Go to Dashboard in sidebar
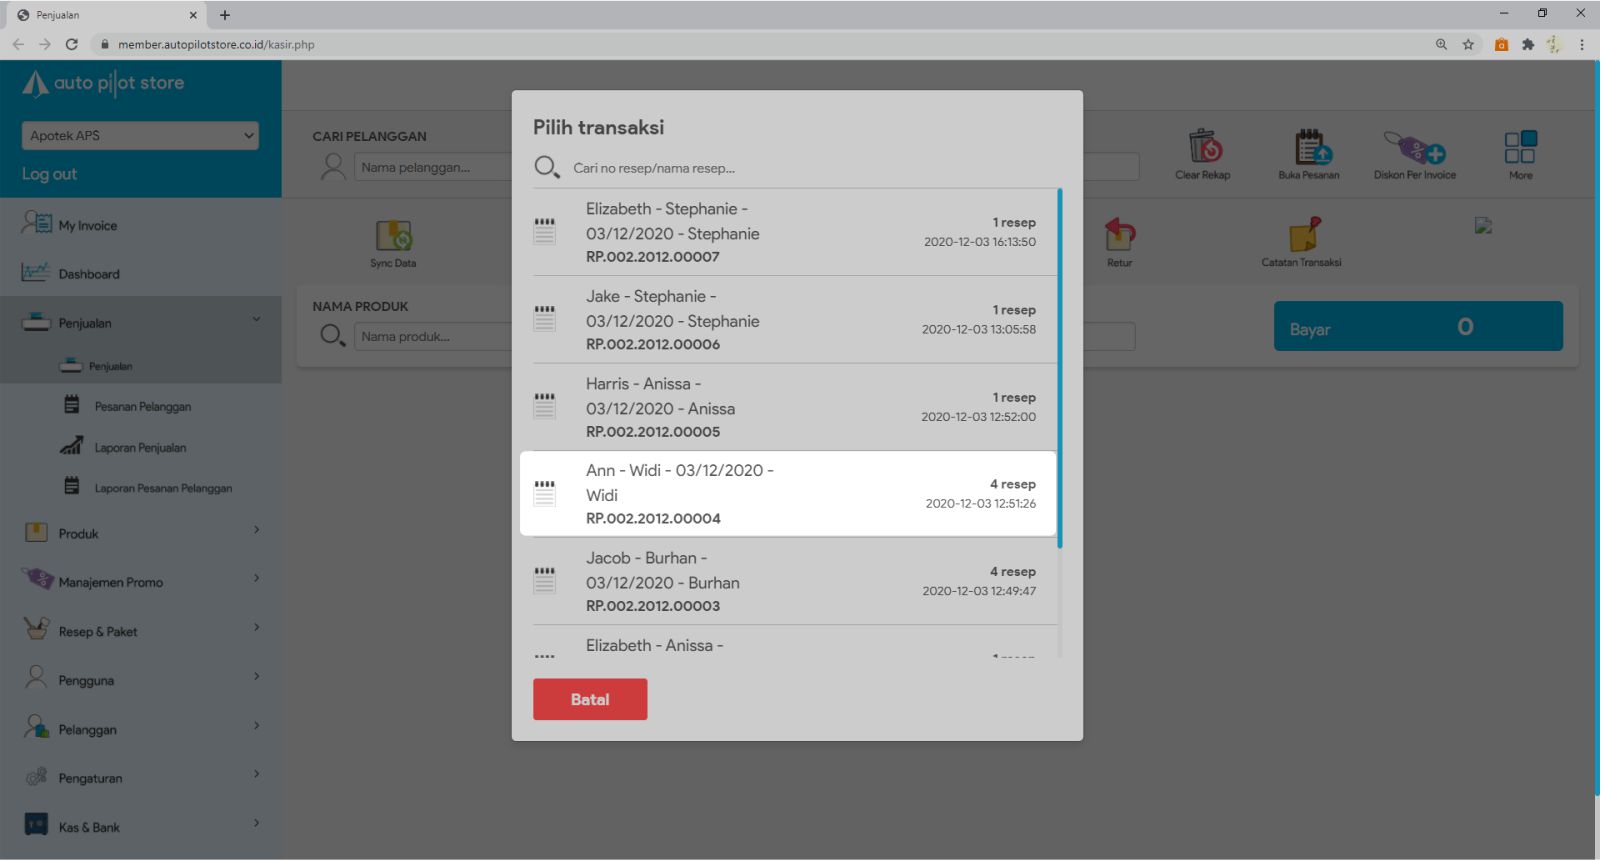The height and width of the screenshot is (860, 1601). tap(89, 274)
